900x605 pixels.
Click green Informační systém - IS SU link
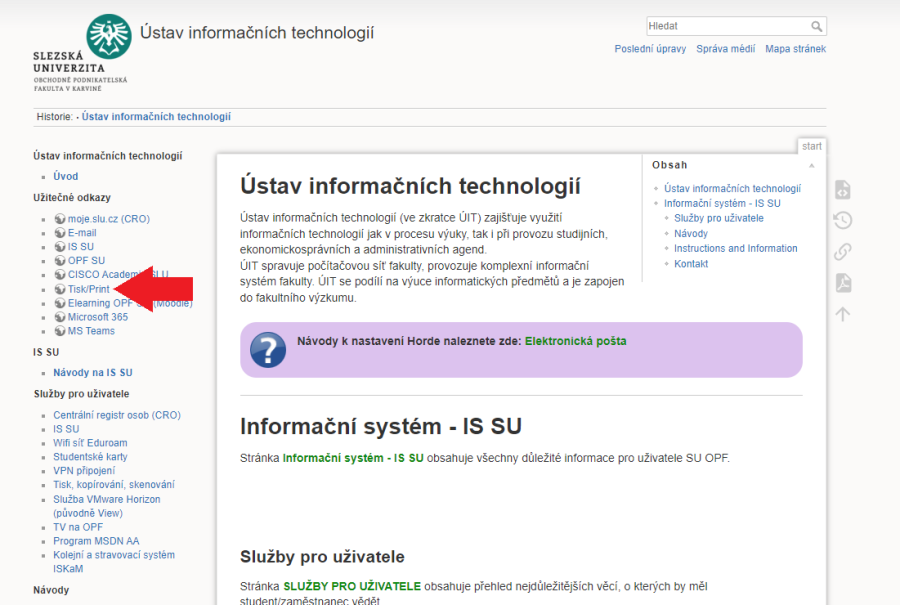pos(353,458)
